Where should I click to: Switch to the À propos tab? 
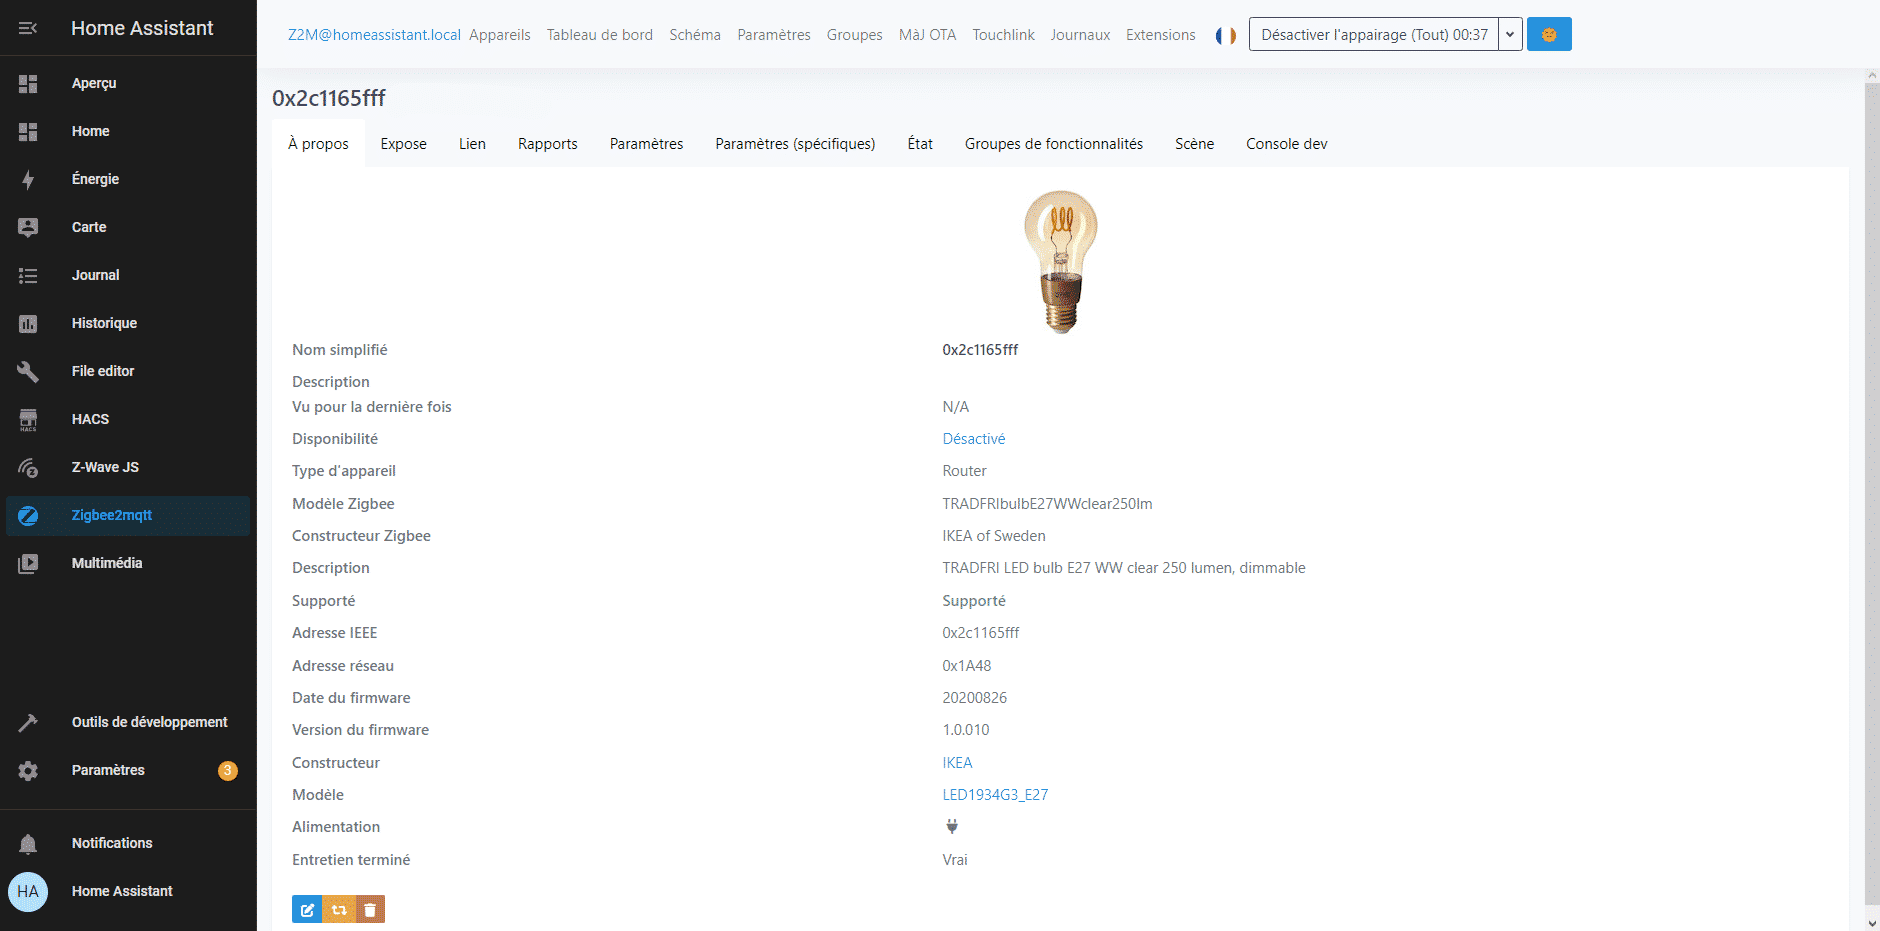coord(318,144)
